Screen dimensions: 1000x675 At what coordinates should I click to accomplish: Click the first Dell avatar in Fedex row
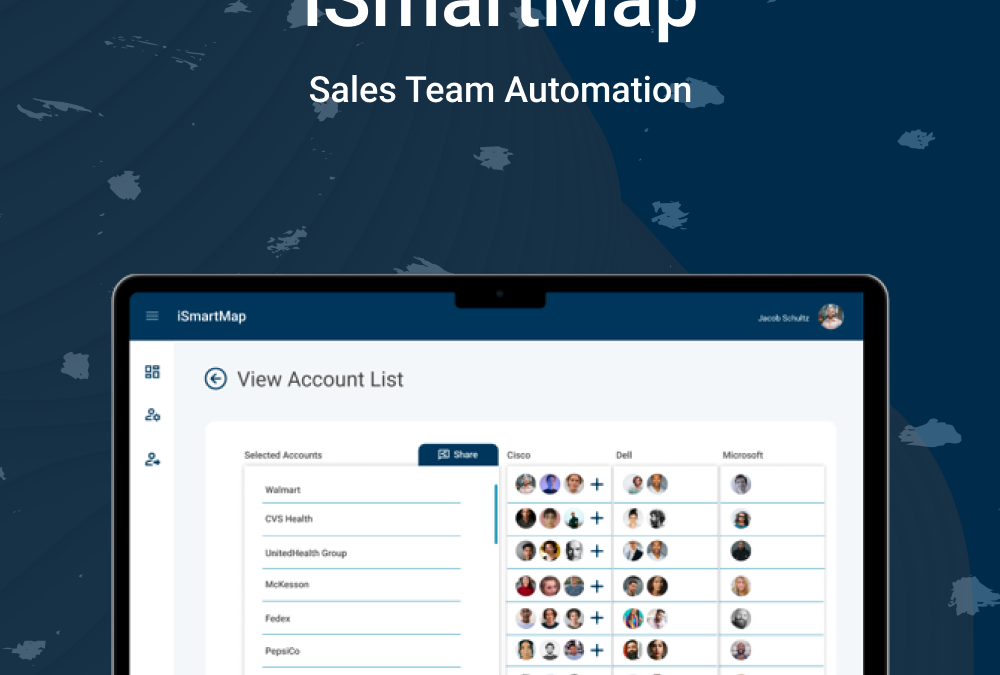(x=633, y=618)
